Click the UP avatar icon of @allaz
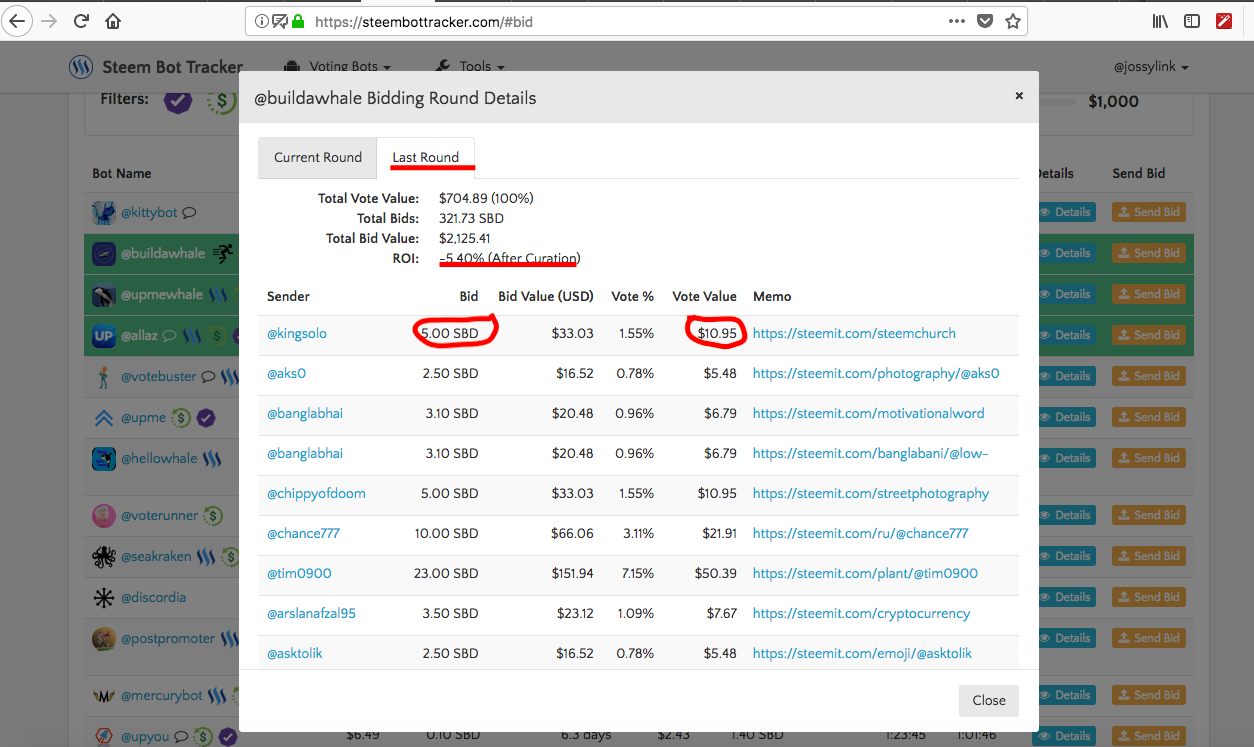The image size is (1254, 747). tap(104, 336)
